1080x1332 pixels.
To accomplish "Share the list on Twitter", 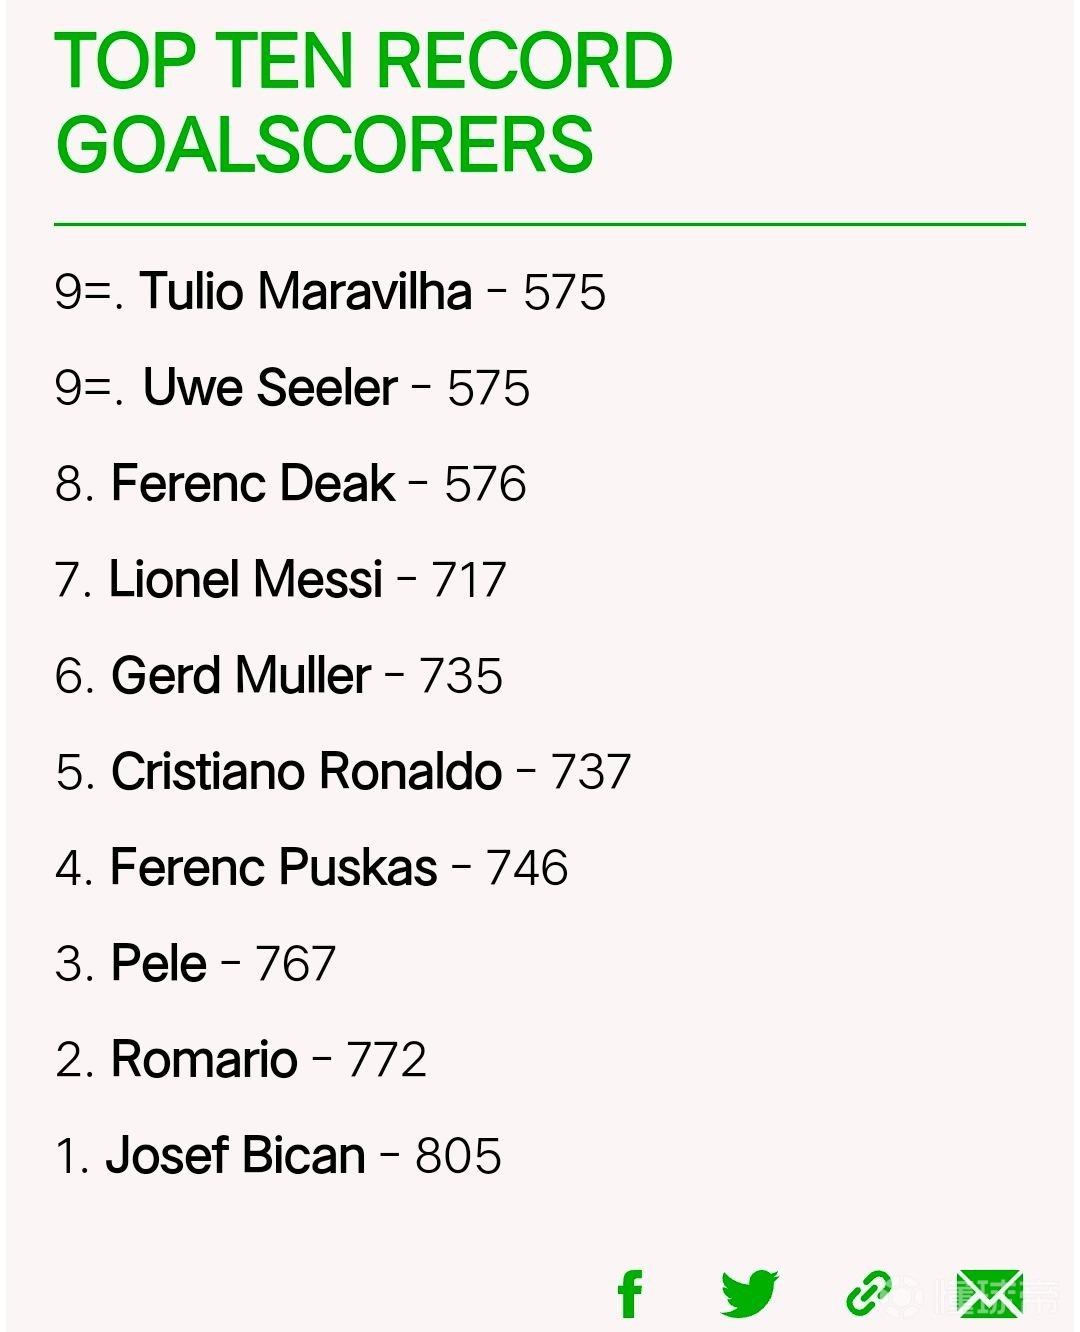I will (749, 1294).
